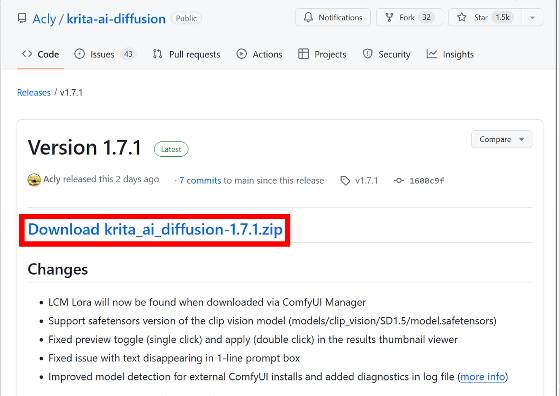Click the v1.7.1 breadcrumb text
The width and height of the screenshot is (560, 396).
(x=71, y=93)
